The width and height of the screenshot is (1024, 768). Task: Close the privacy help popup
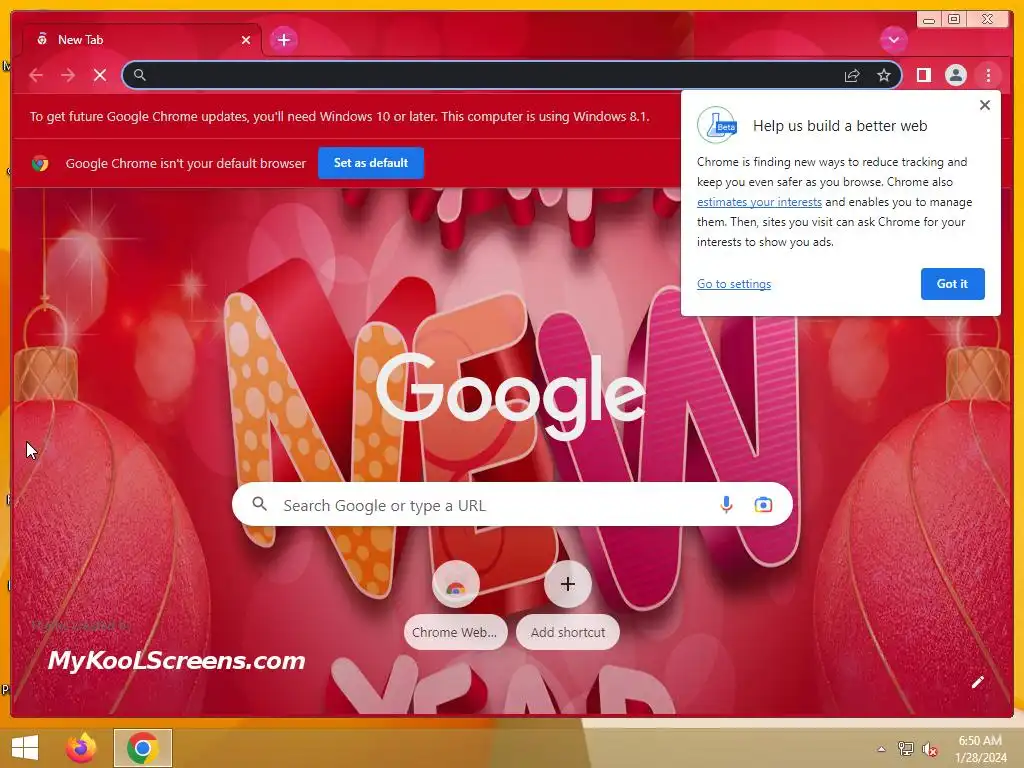(x=985, y=105)
